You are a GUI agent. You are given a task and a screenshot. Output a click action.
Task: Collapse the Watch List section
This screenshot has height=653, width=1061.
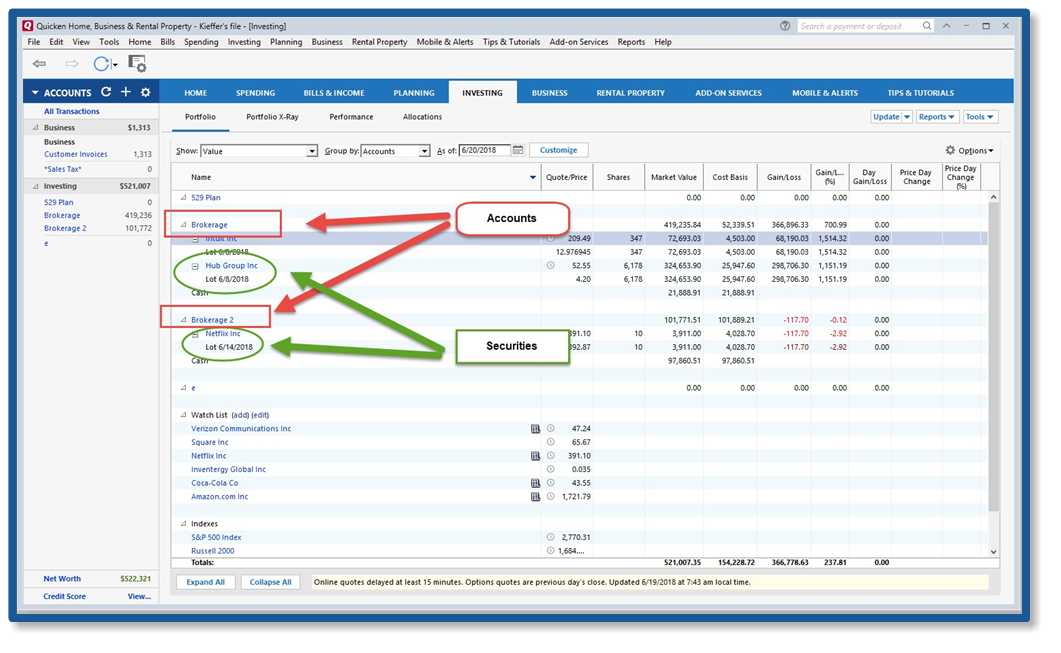(183, 415)
